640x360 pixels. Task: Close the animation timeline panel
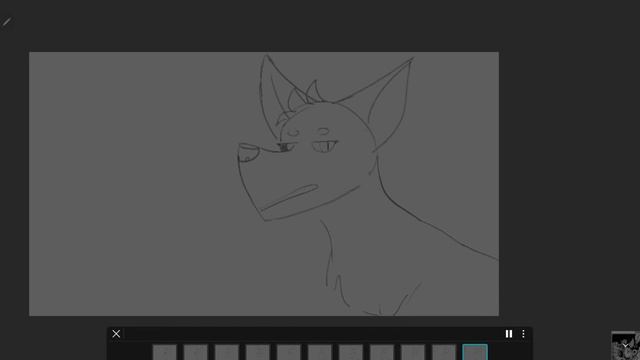(116, 334)
